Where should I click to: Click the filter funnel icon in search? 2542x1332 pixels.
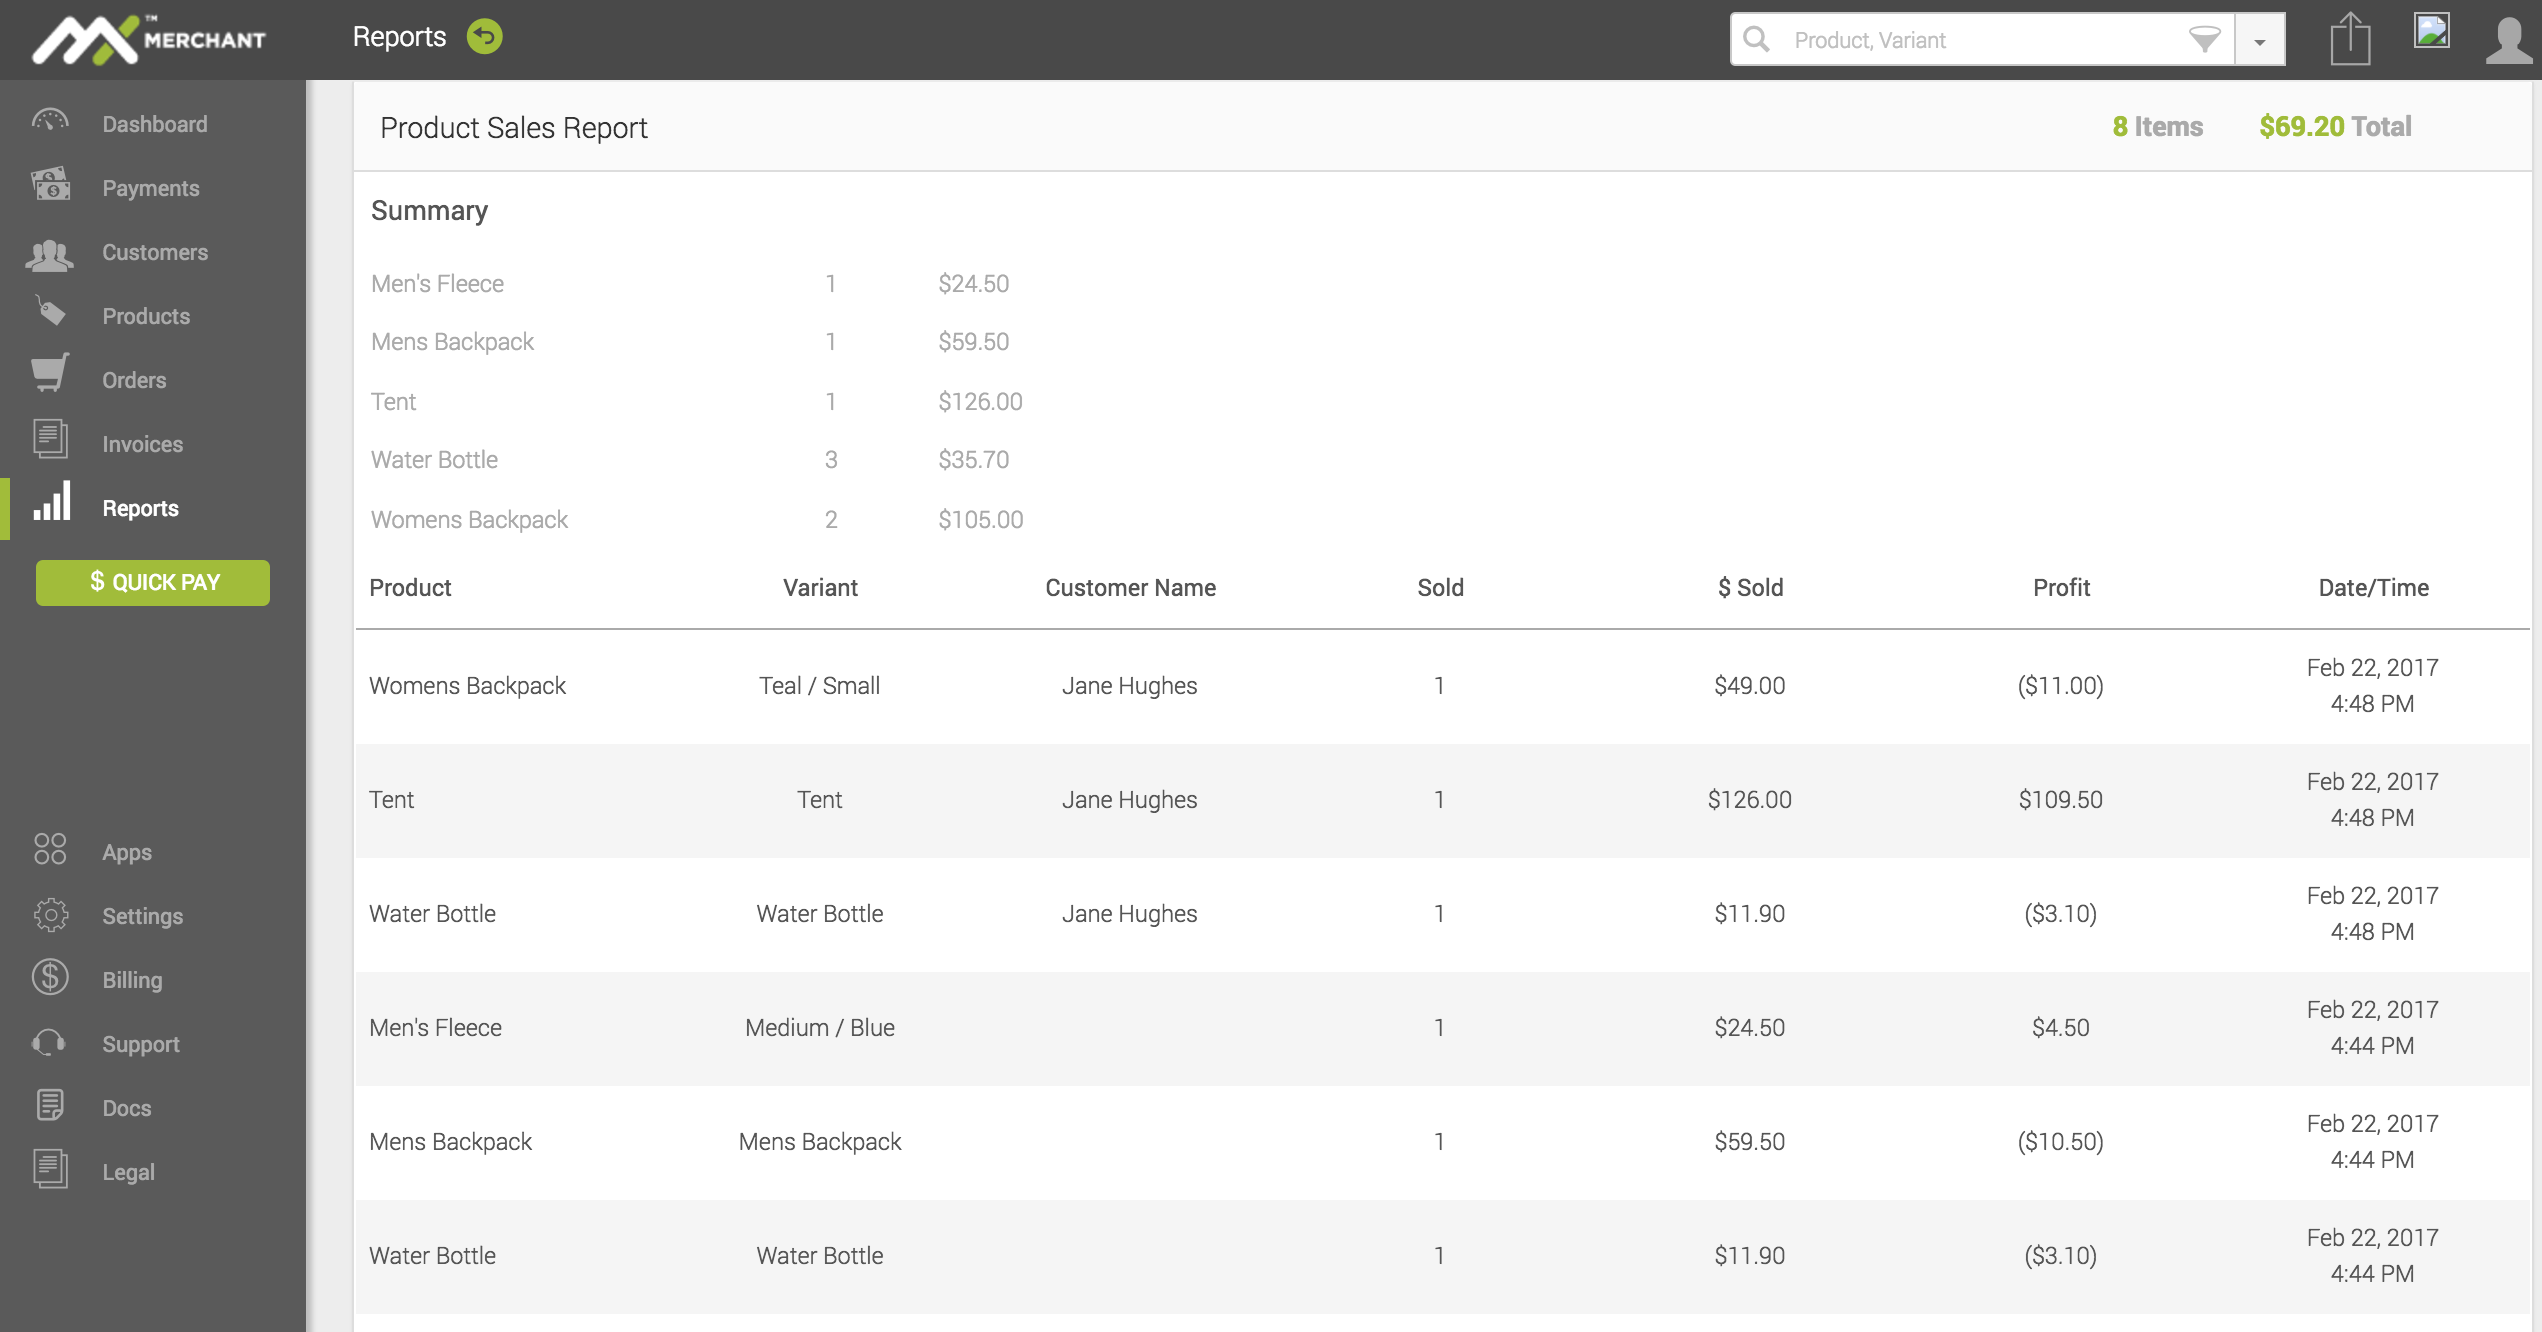coord(2204,40)
